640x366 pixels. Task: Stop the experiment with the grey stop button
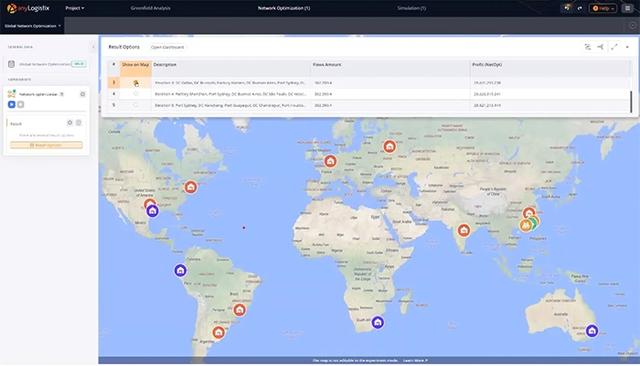[x=20, y=104]
